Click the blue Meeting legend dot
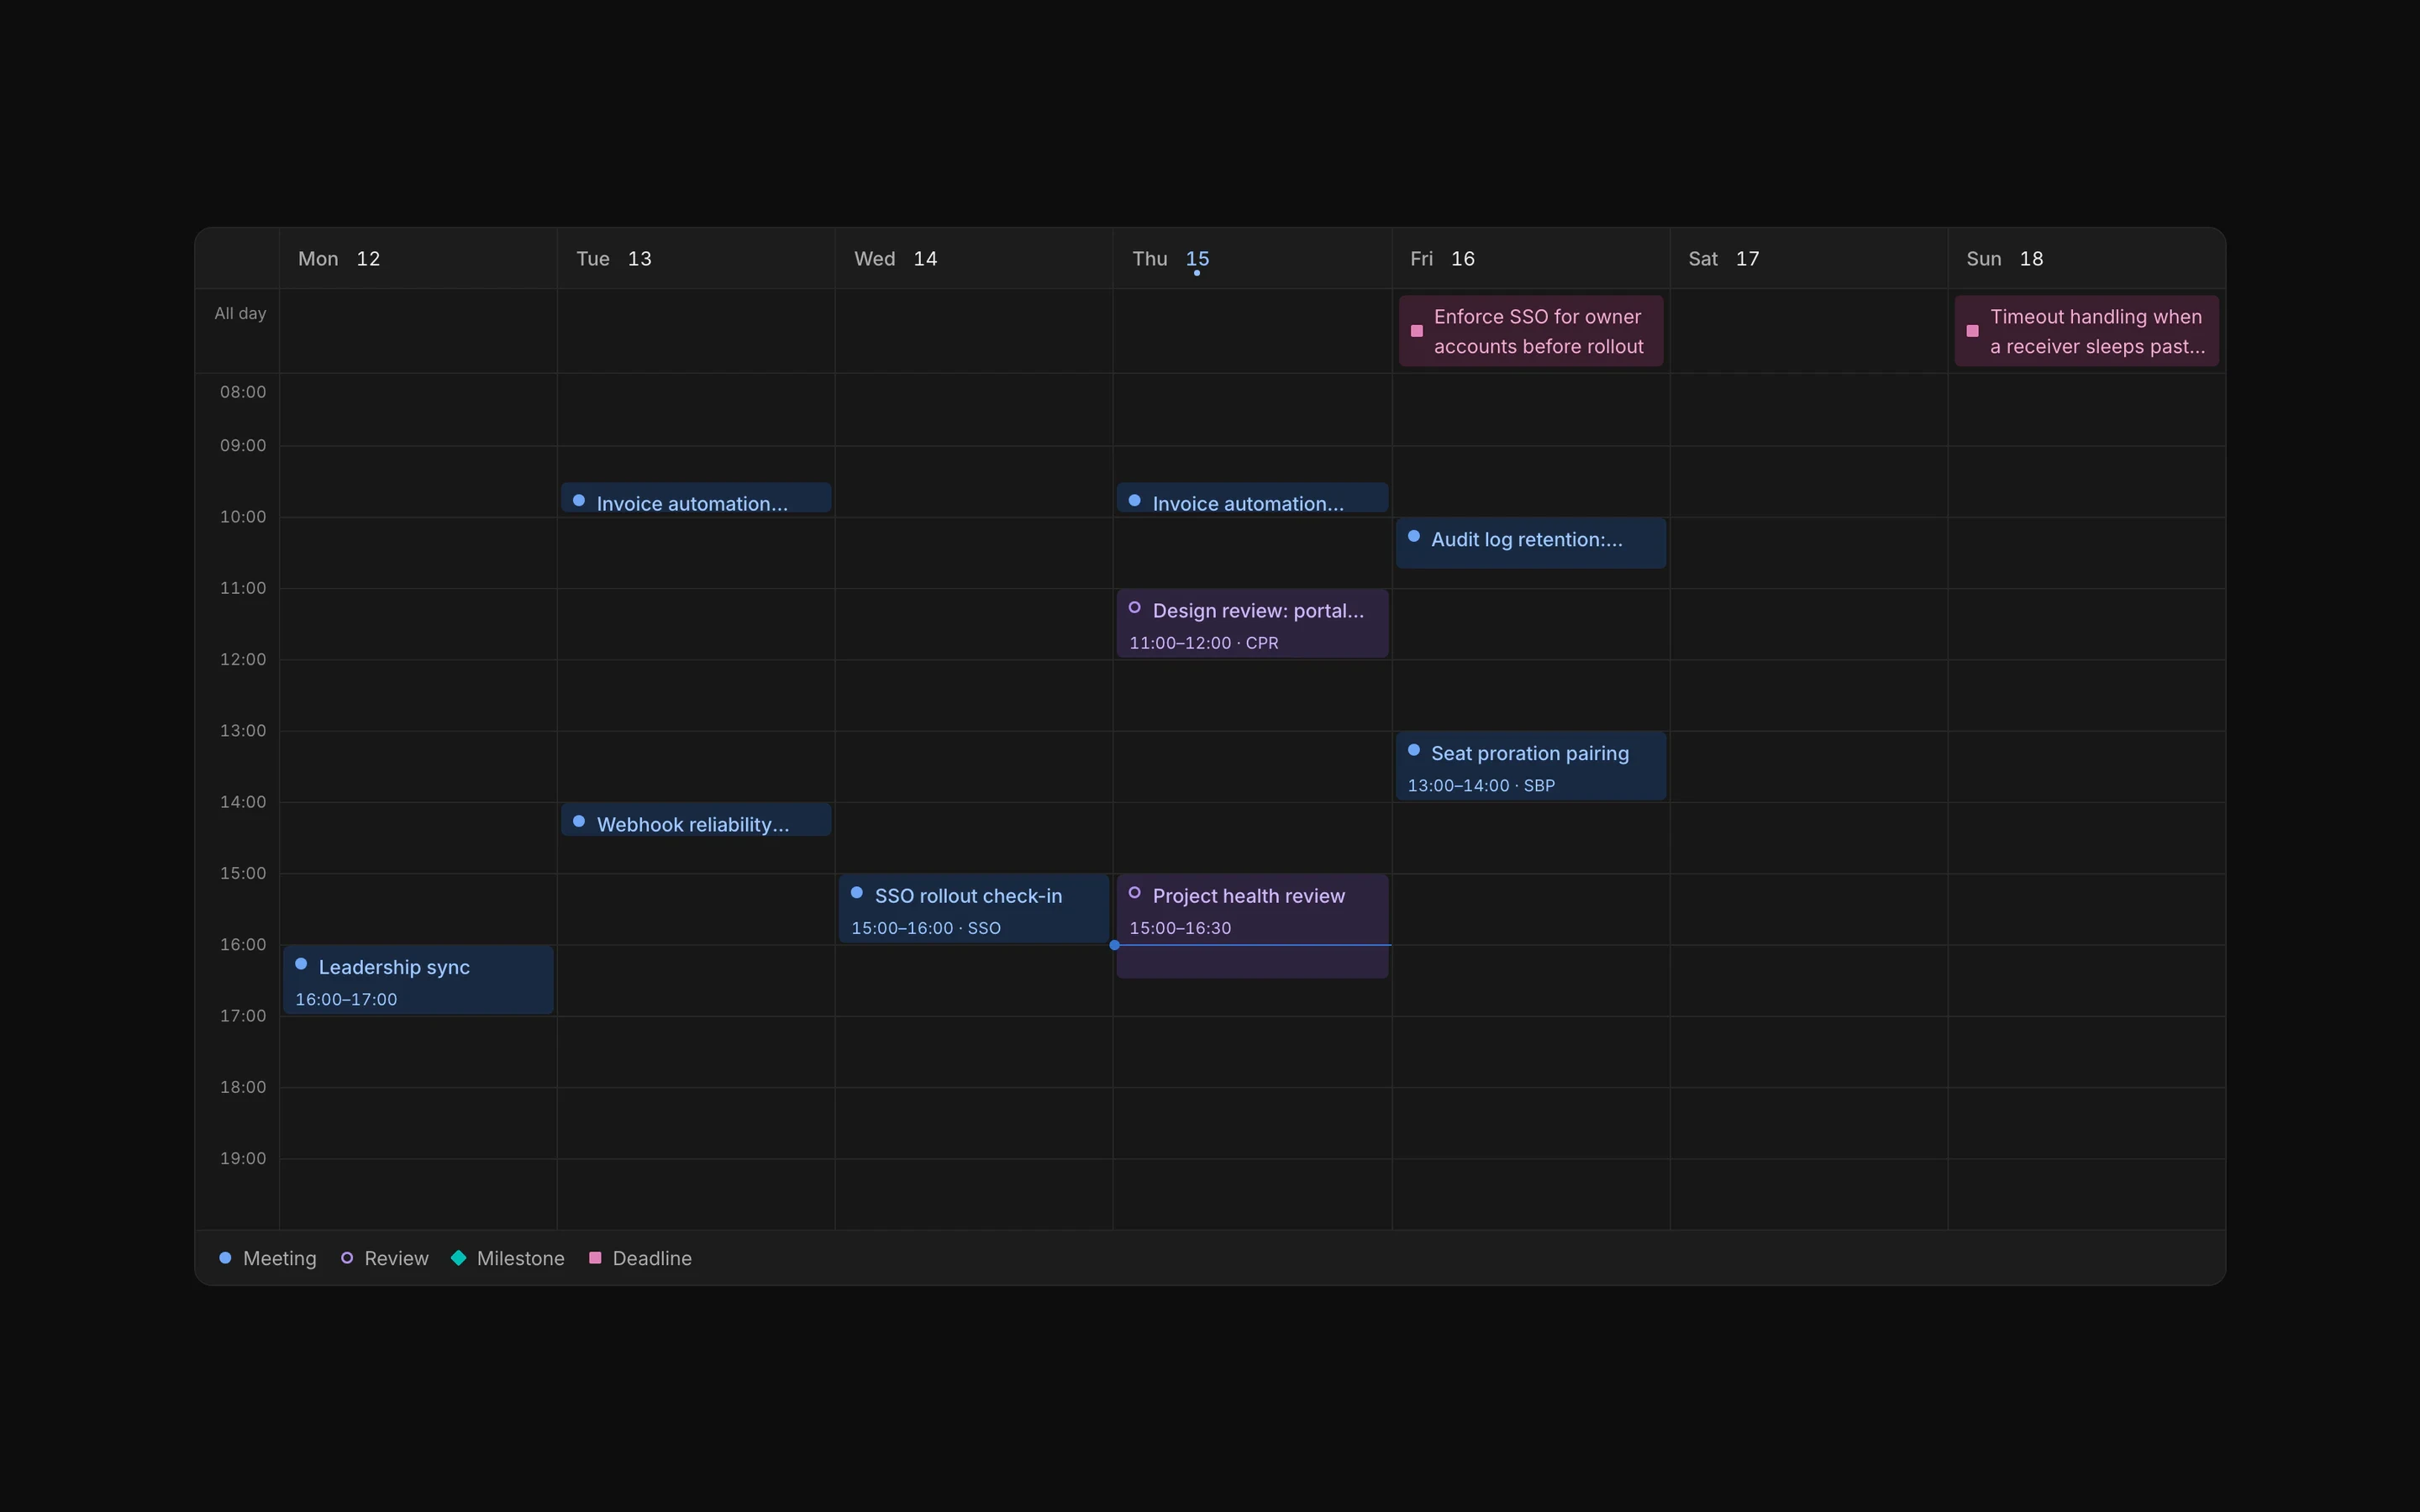 tap(225, 1258)
